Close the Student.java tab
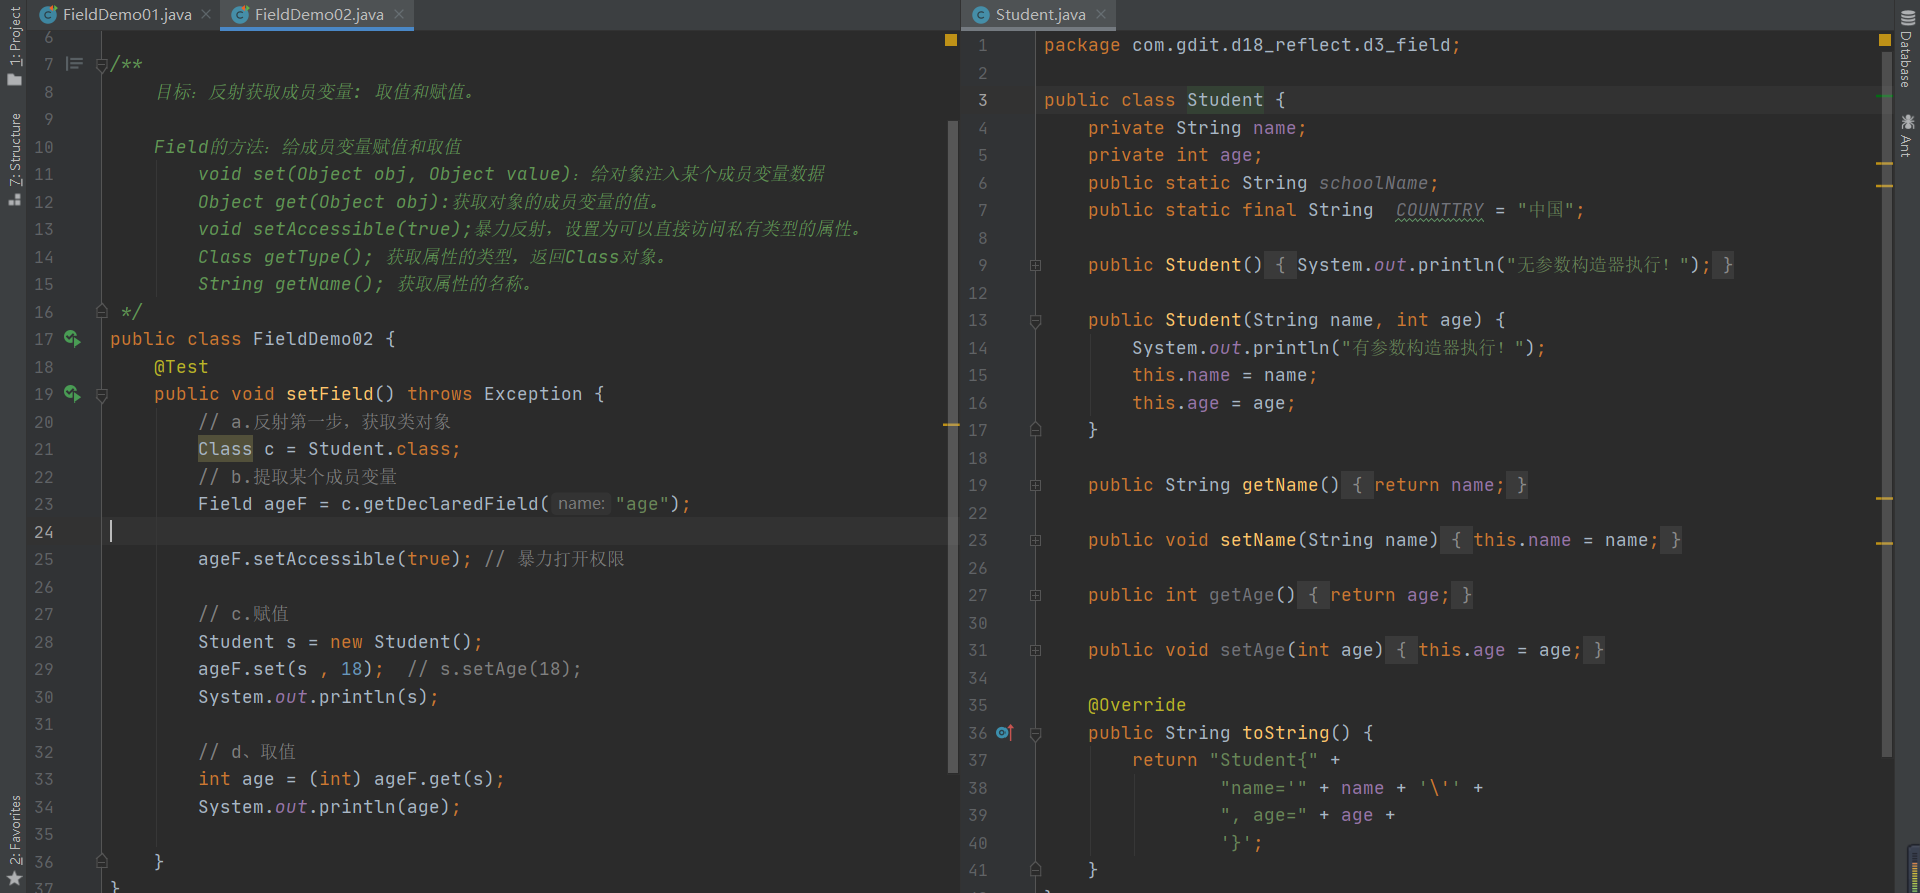 (x=1101, y=14)
